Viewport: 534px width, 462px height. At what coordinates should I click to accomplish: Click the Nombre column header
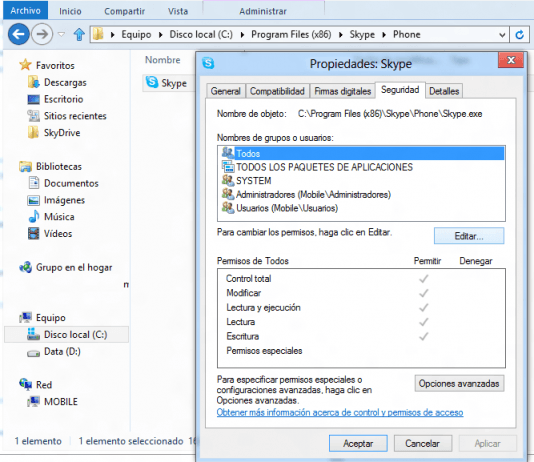point(163,60)
